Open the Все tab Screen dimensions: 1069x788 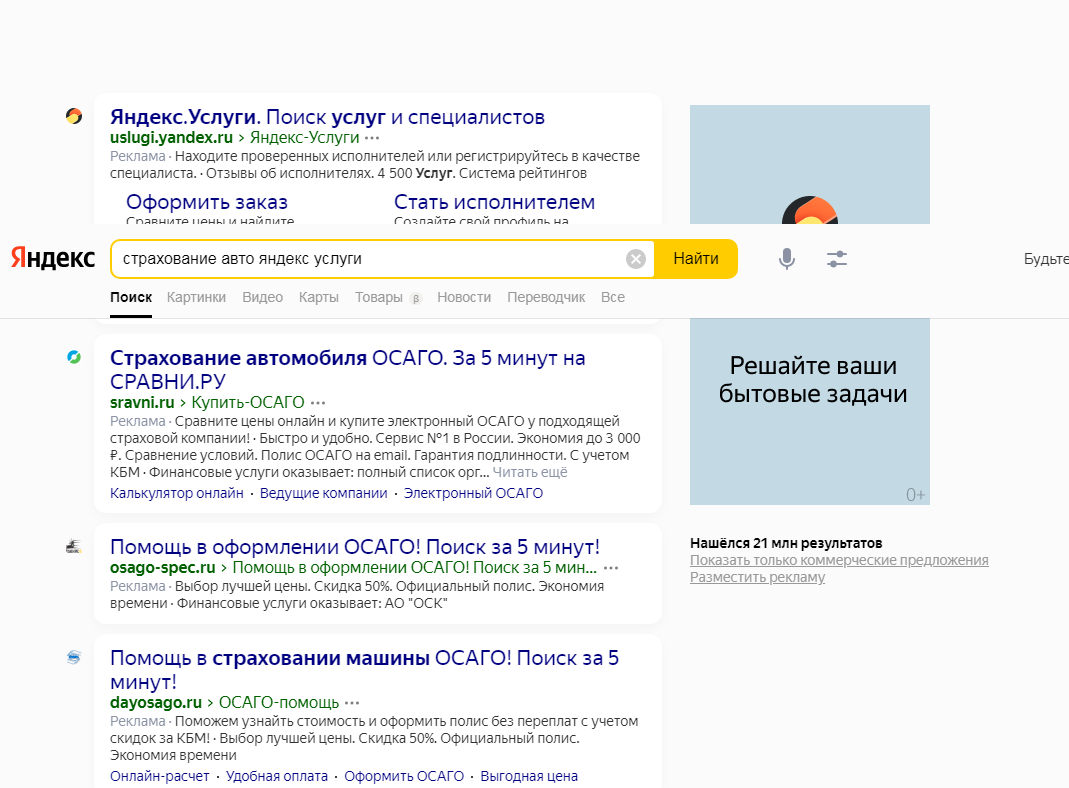pos(613,297)
